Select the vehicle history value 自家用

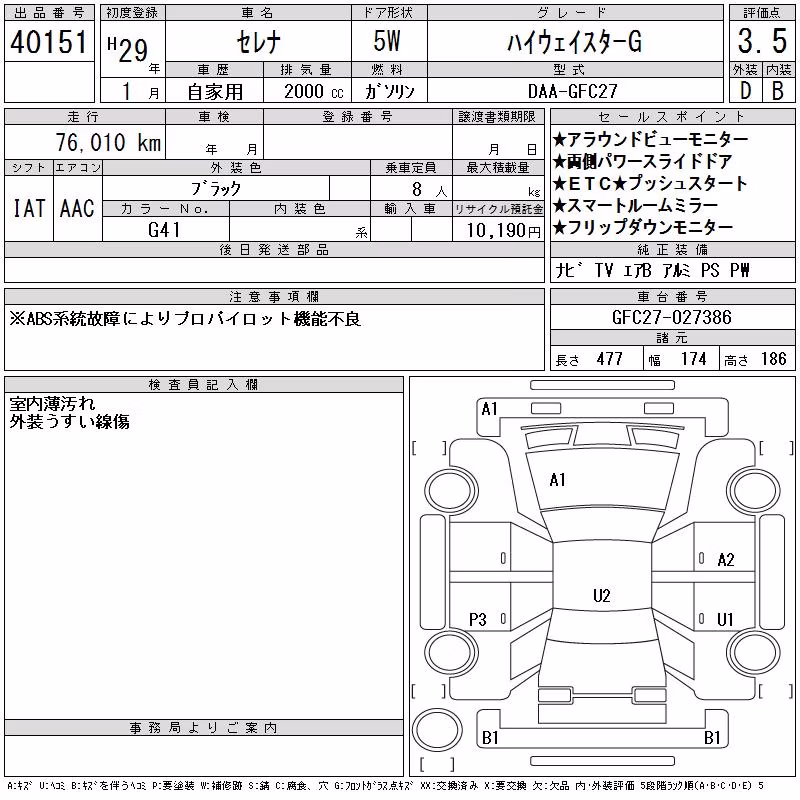[x=215, y=92]
